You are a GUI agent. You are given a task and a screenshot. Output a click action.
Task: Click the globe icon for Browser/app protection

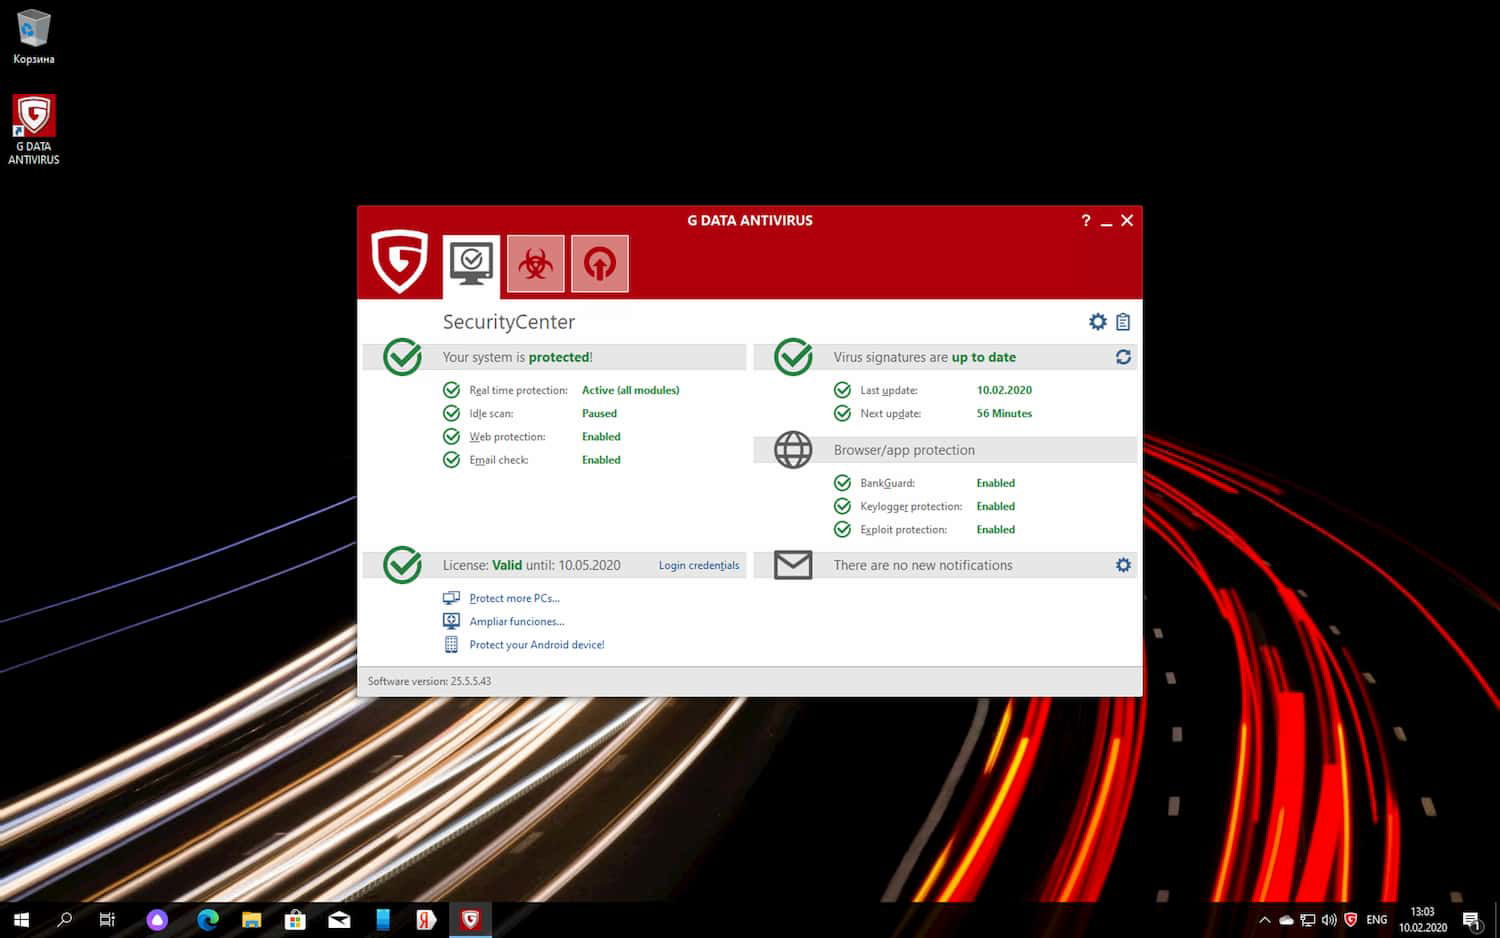[792, 449]
